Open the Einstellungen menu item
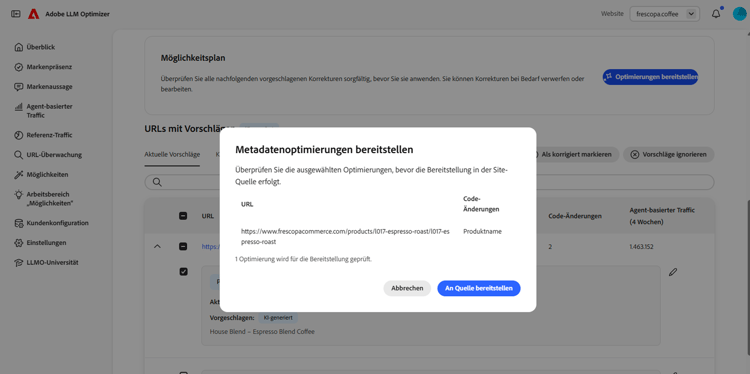Screen dimensions: 750x374 (x=46, y=242)
